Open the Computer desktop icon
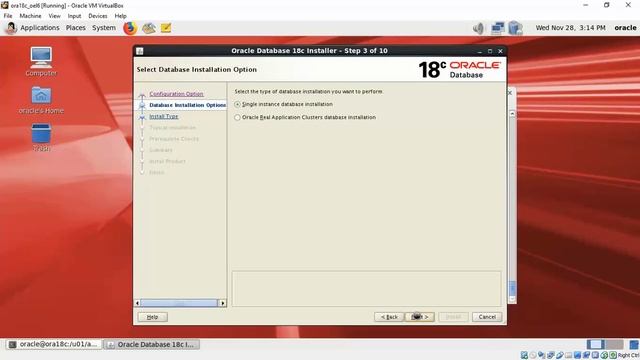This screenshot has width=640, height=360. [x=41, y=62]
